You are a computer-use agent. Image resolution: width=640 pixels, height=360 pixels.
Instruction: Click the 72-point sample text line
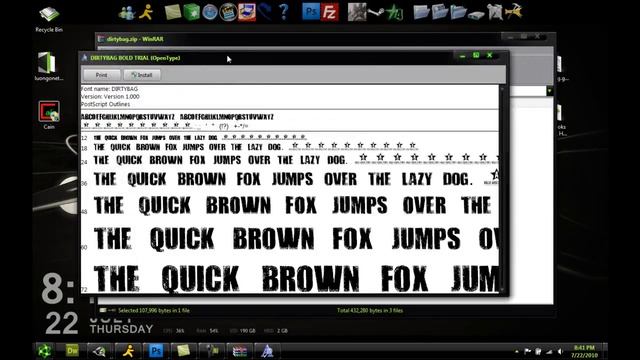[x=296, y=279]
